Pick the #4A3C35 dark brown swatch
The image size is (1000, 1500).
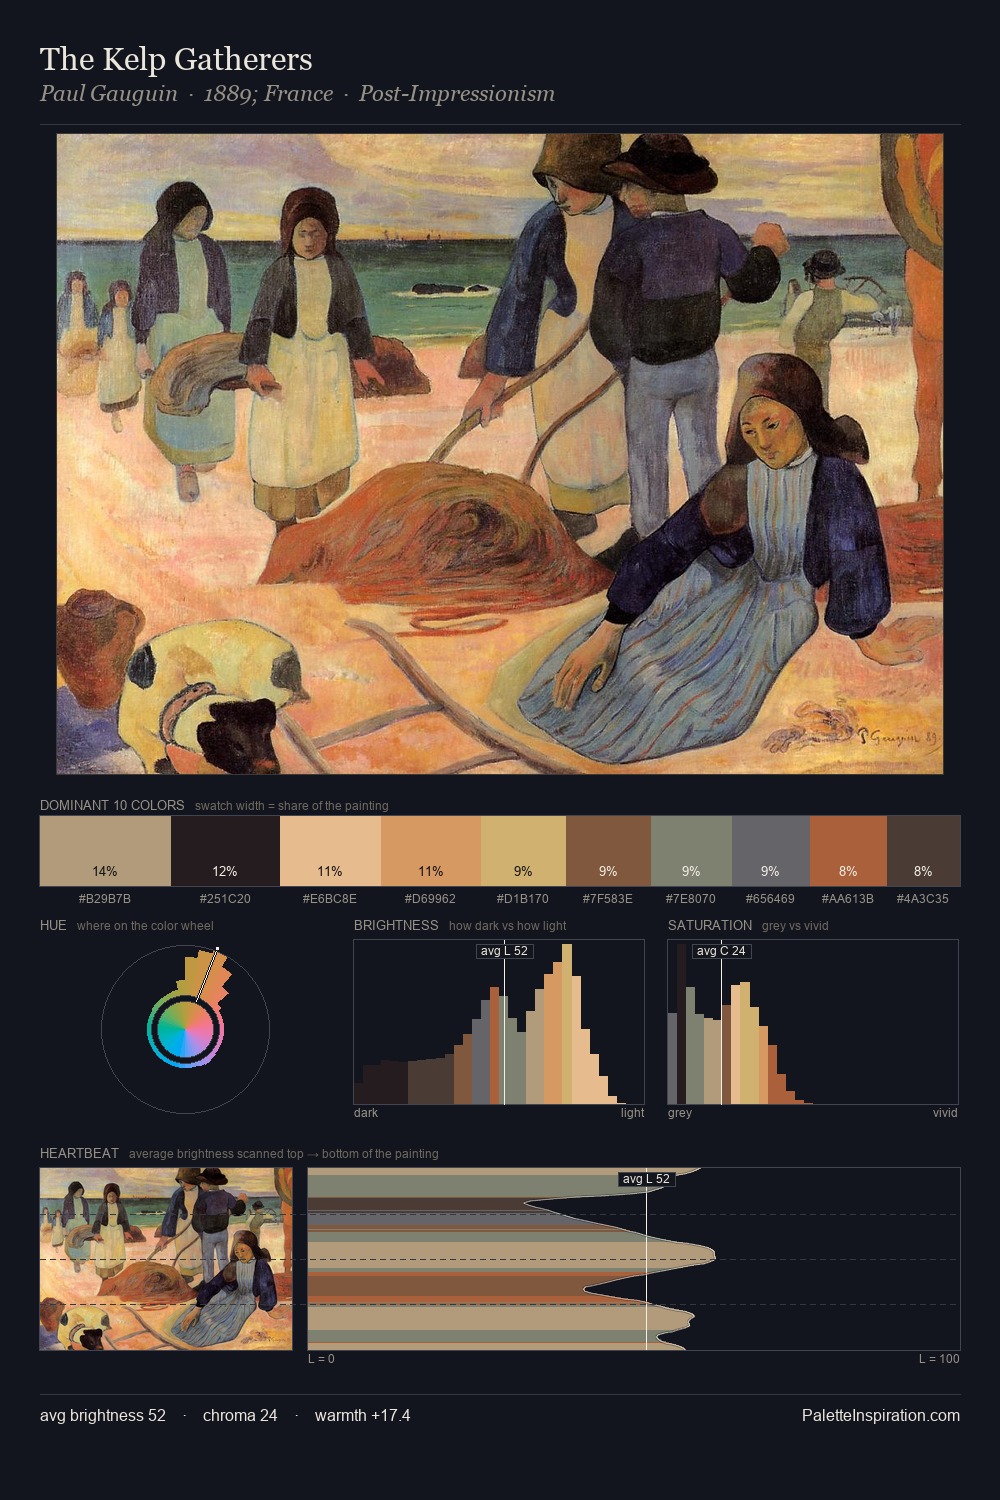tap(923, 851)
